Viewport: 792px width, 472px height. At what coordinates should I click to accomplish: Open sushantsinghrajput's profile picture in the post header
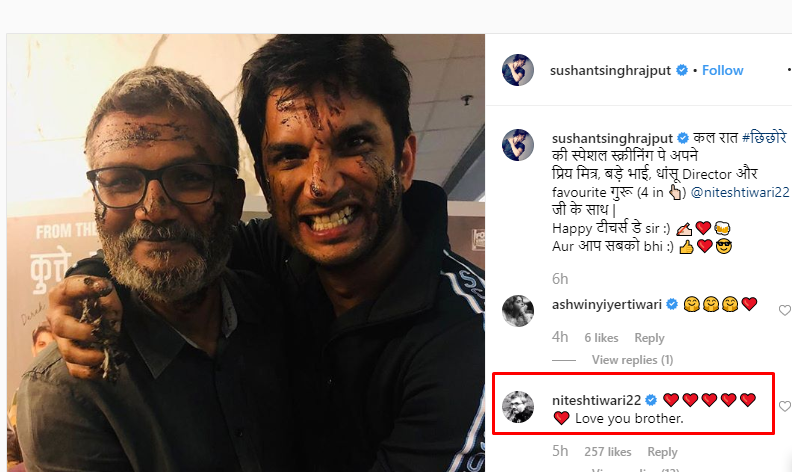(518, 70)
